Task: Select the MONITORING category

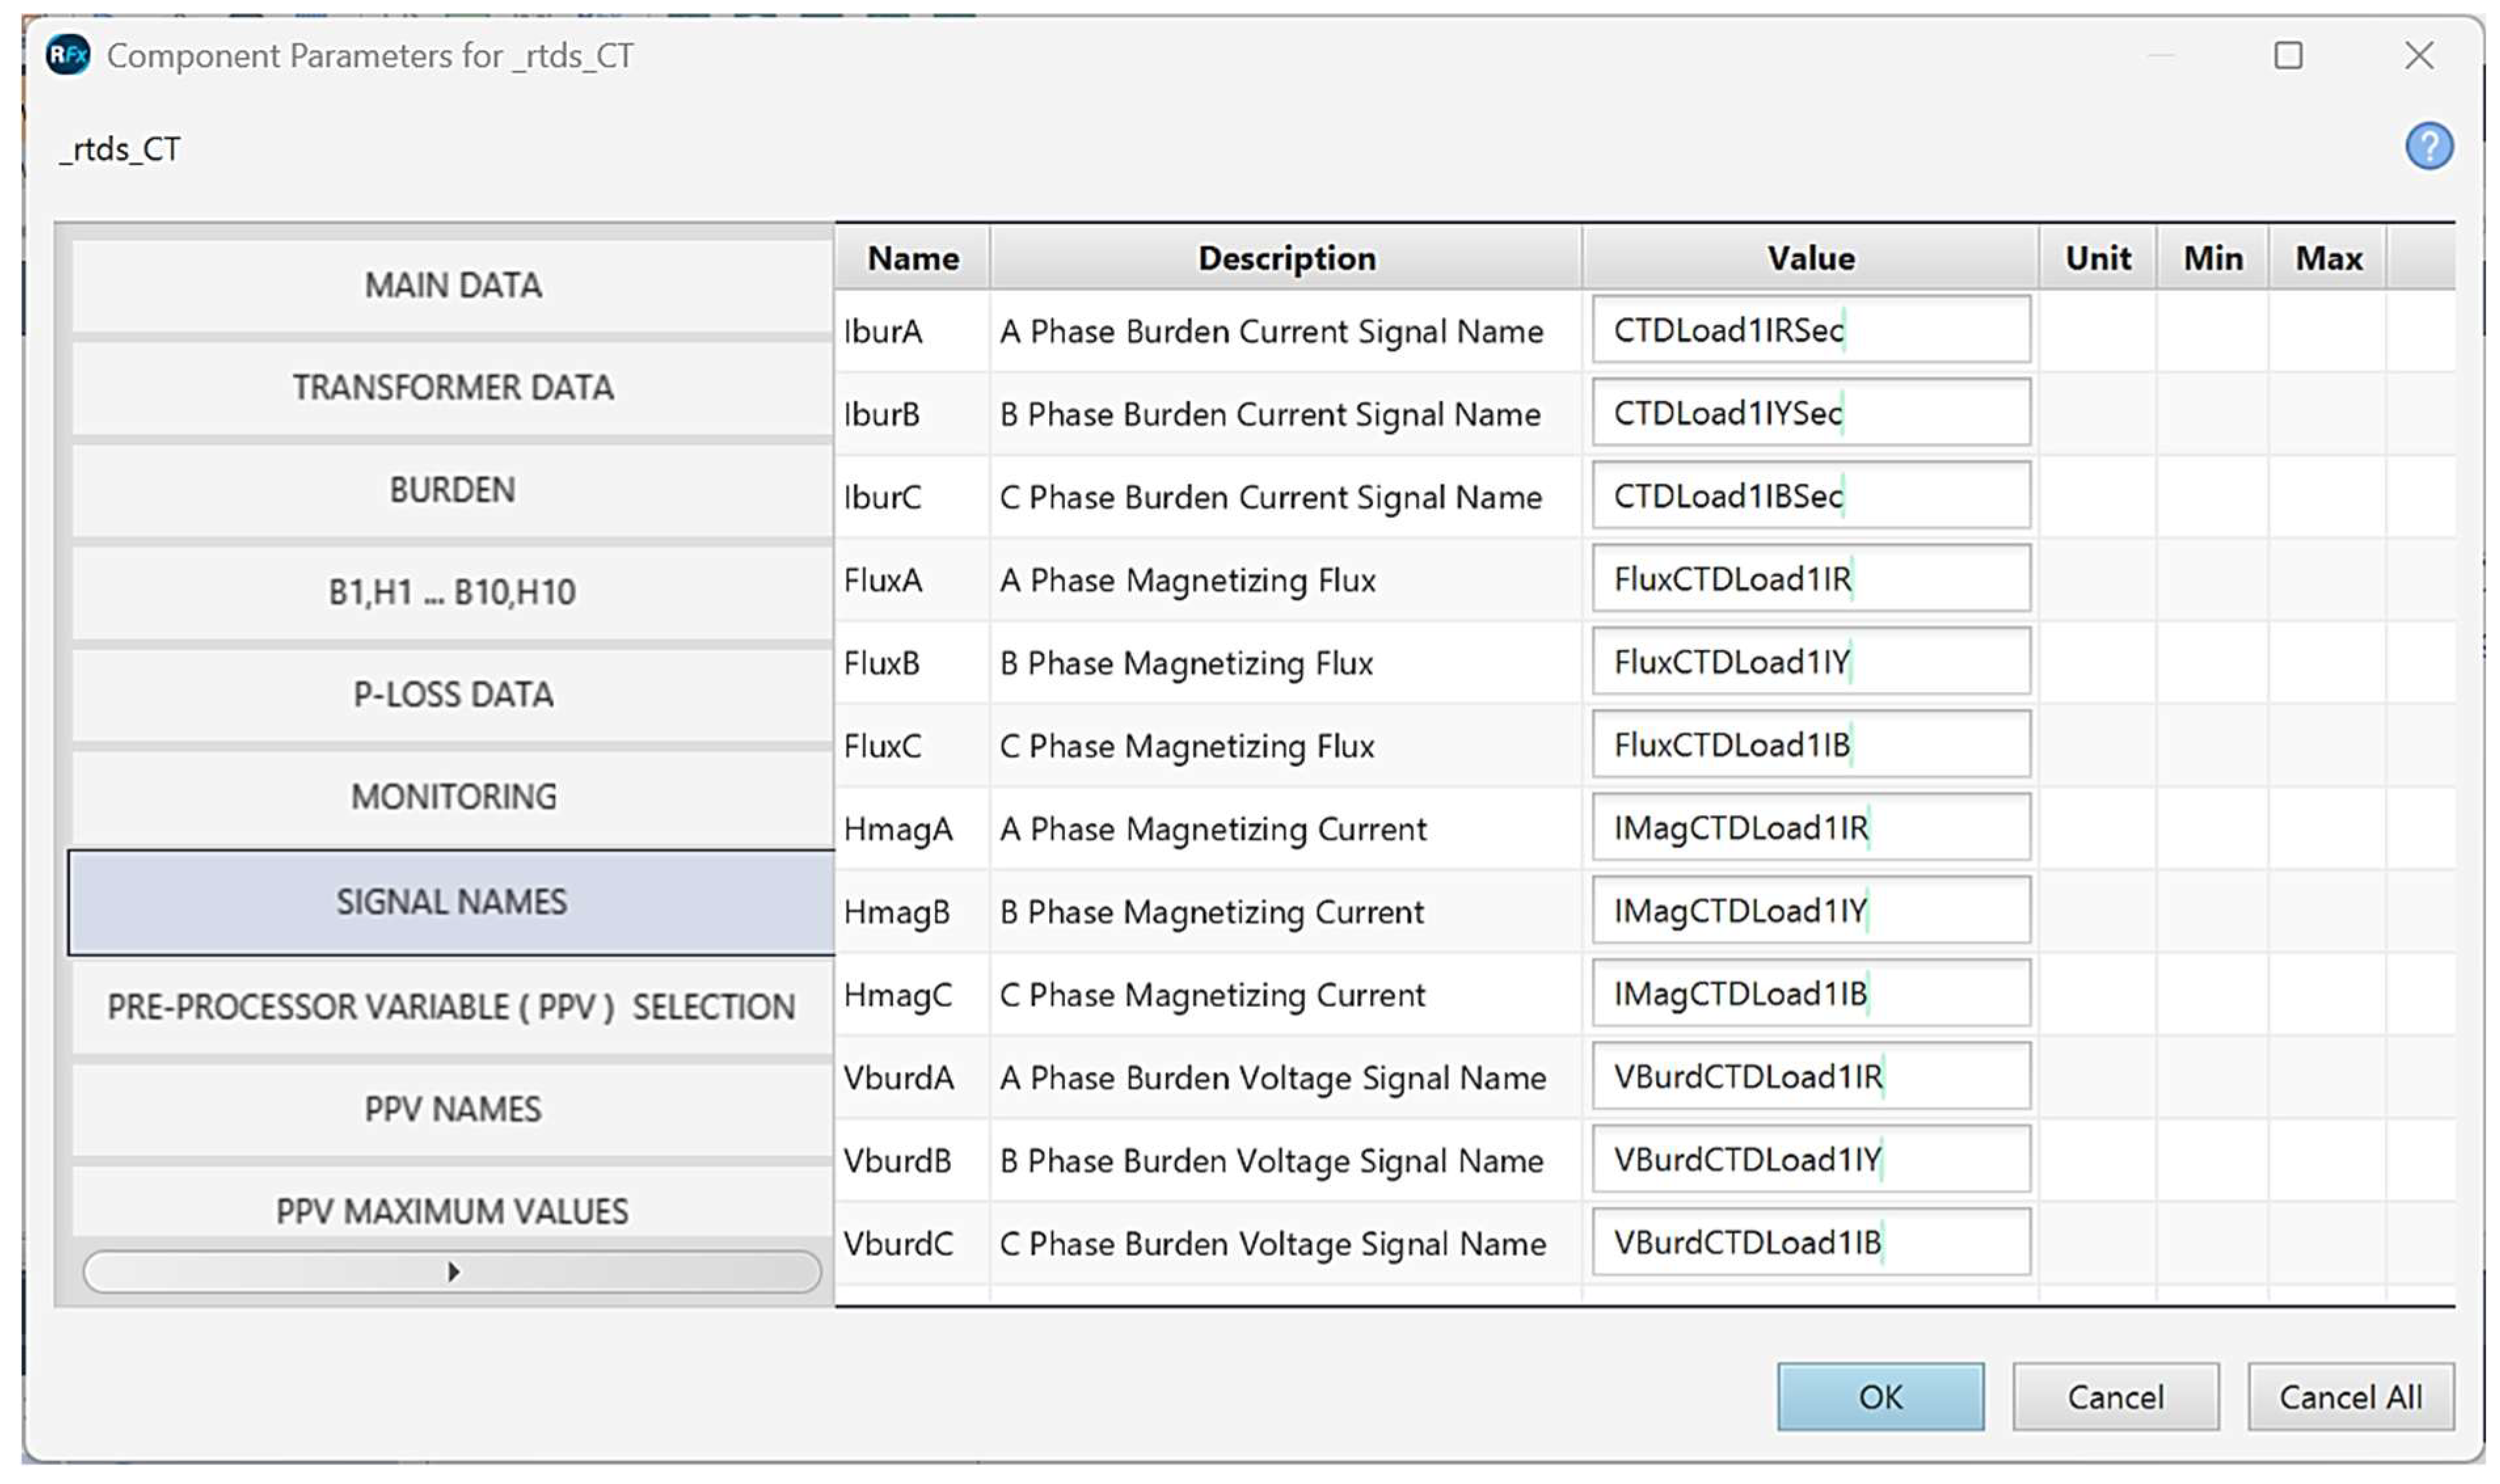Action: [x=452, y=796]
